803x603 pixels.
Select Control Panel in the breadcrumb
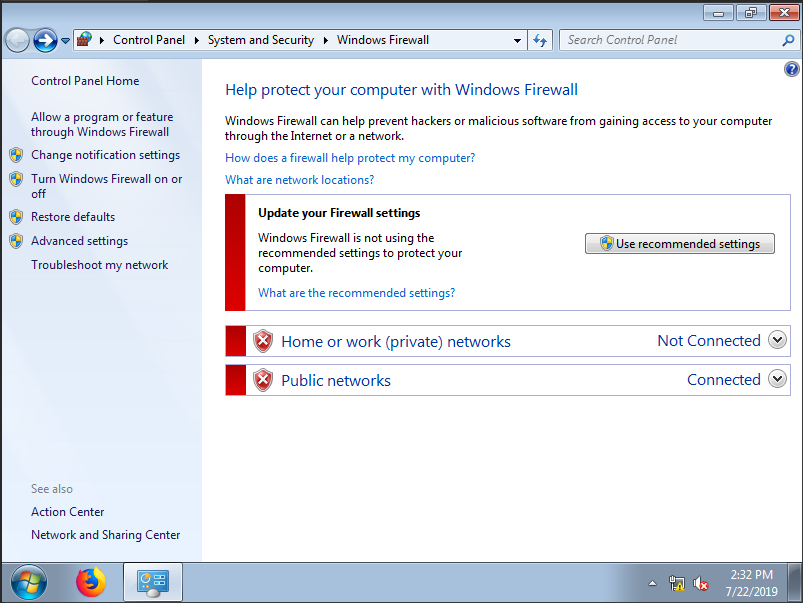pyautogui.click(x=149, y=40)
